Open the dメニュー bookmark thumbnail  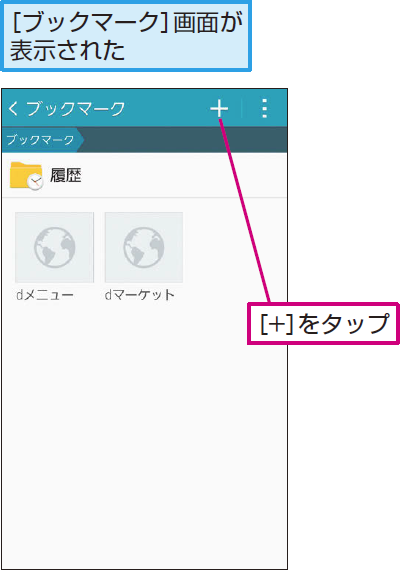click(x=55, y=247)
